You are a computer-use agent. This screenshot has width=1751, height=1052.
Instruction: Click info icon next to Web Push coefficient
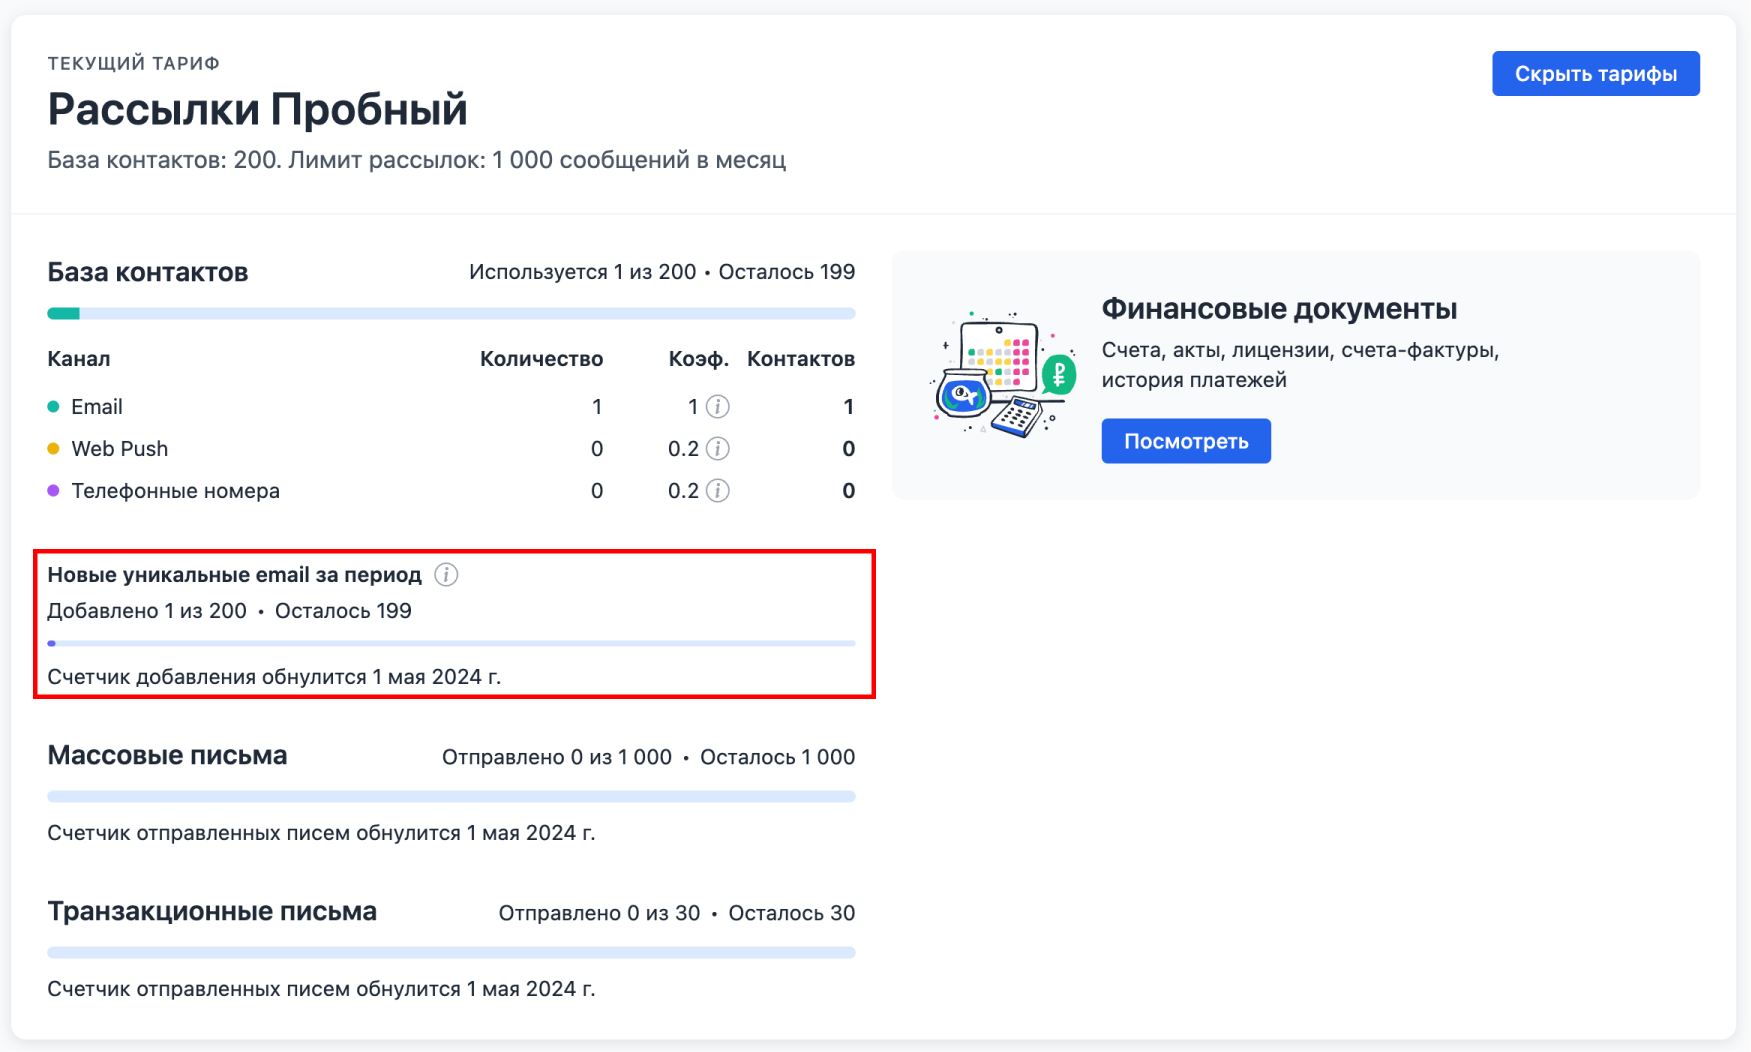point(717,449)
